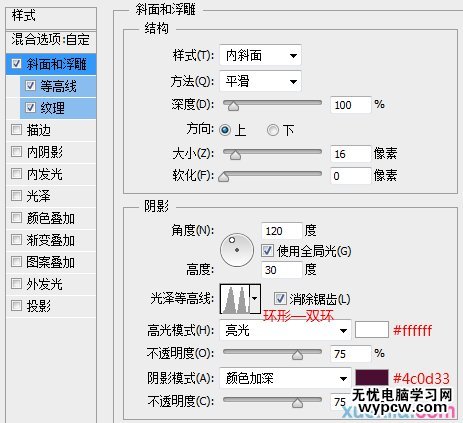Click highlight opacity field 75
This screenshot has width=463, height=423.
[x=351, y=354]
